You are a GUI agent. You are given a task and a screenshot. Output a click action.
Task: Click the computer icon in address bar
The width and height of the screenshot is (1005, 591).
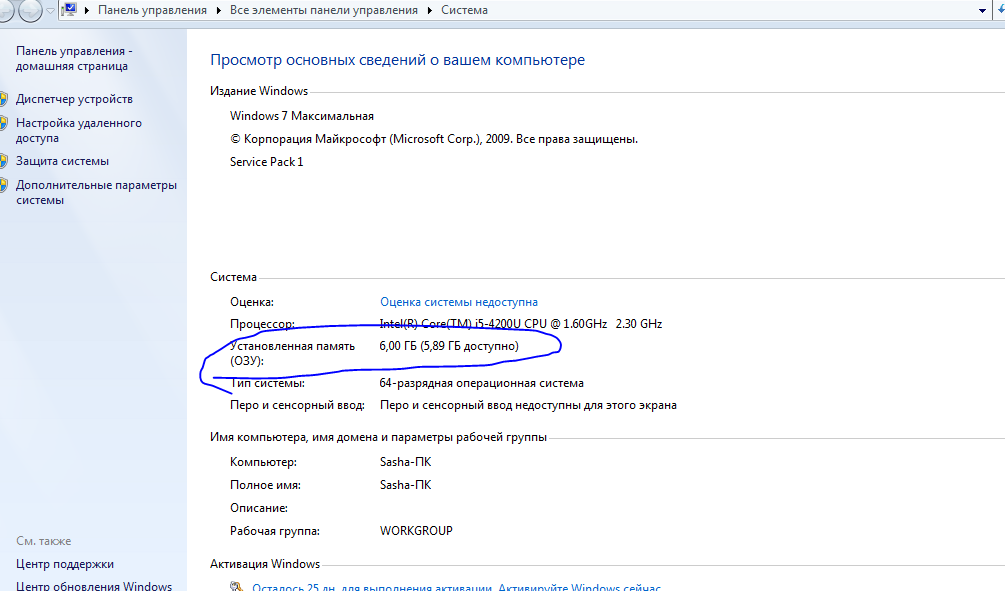tap(70, 10)
